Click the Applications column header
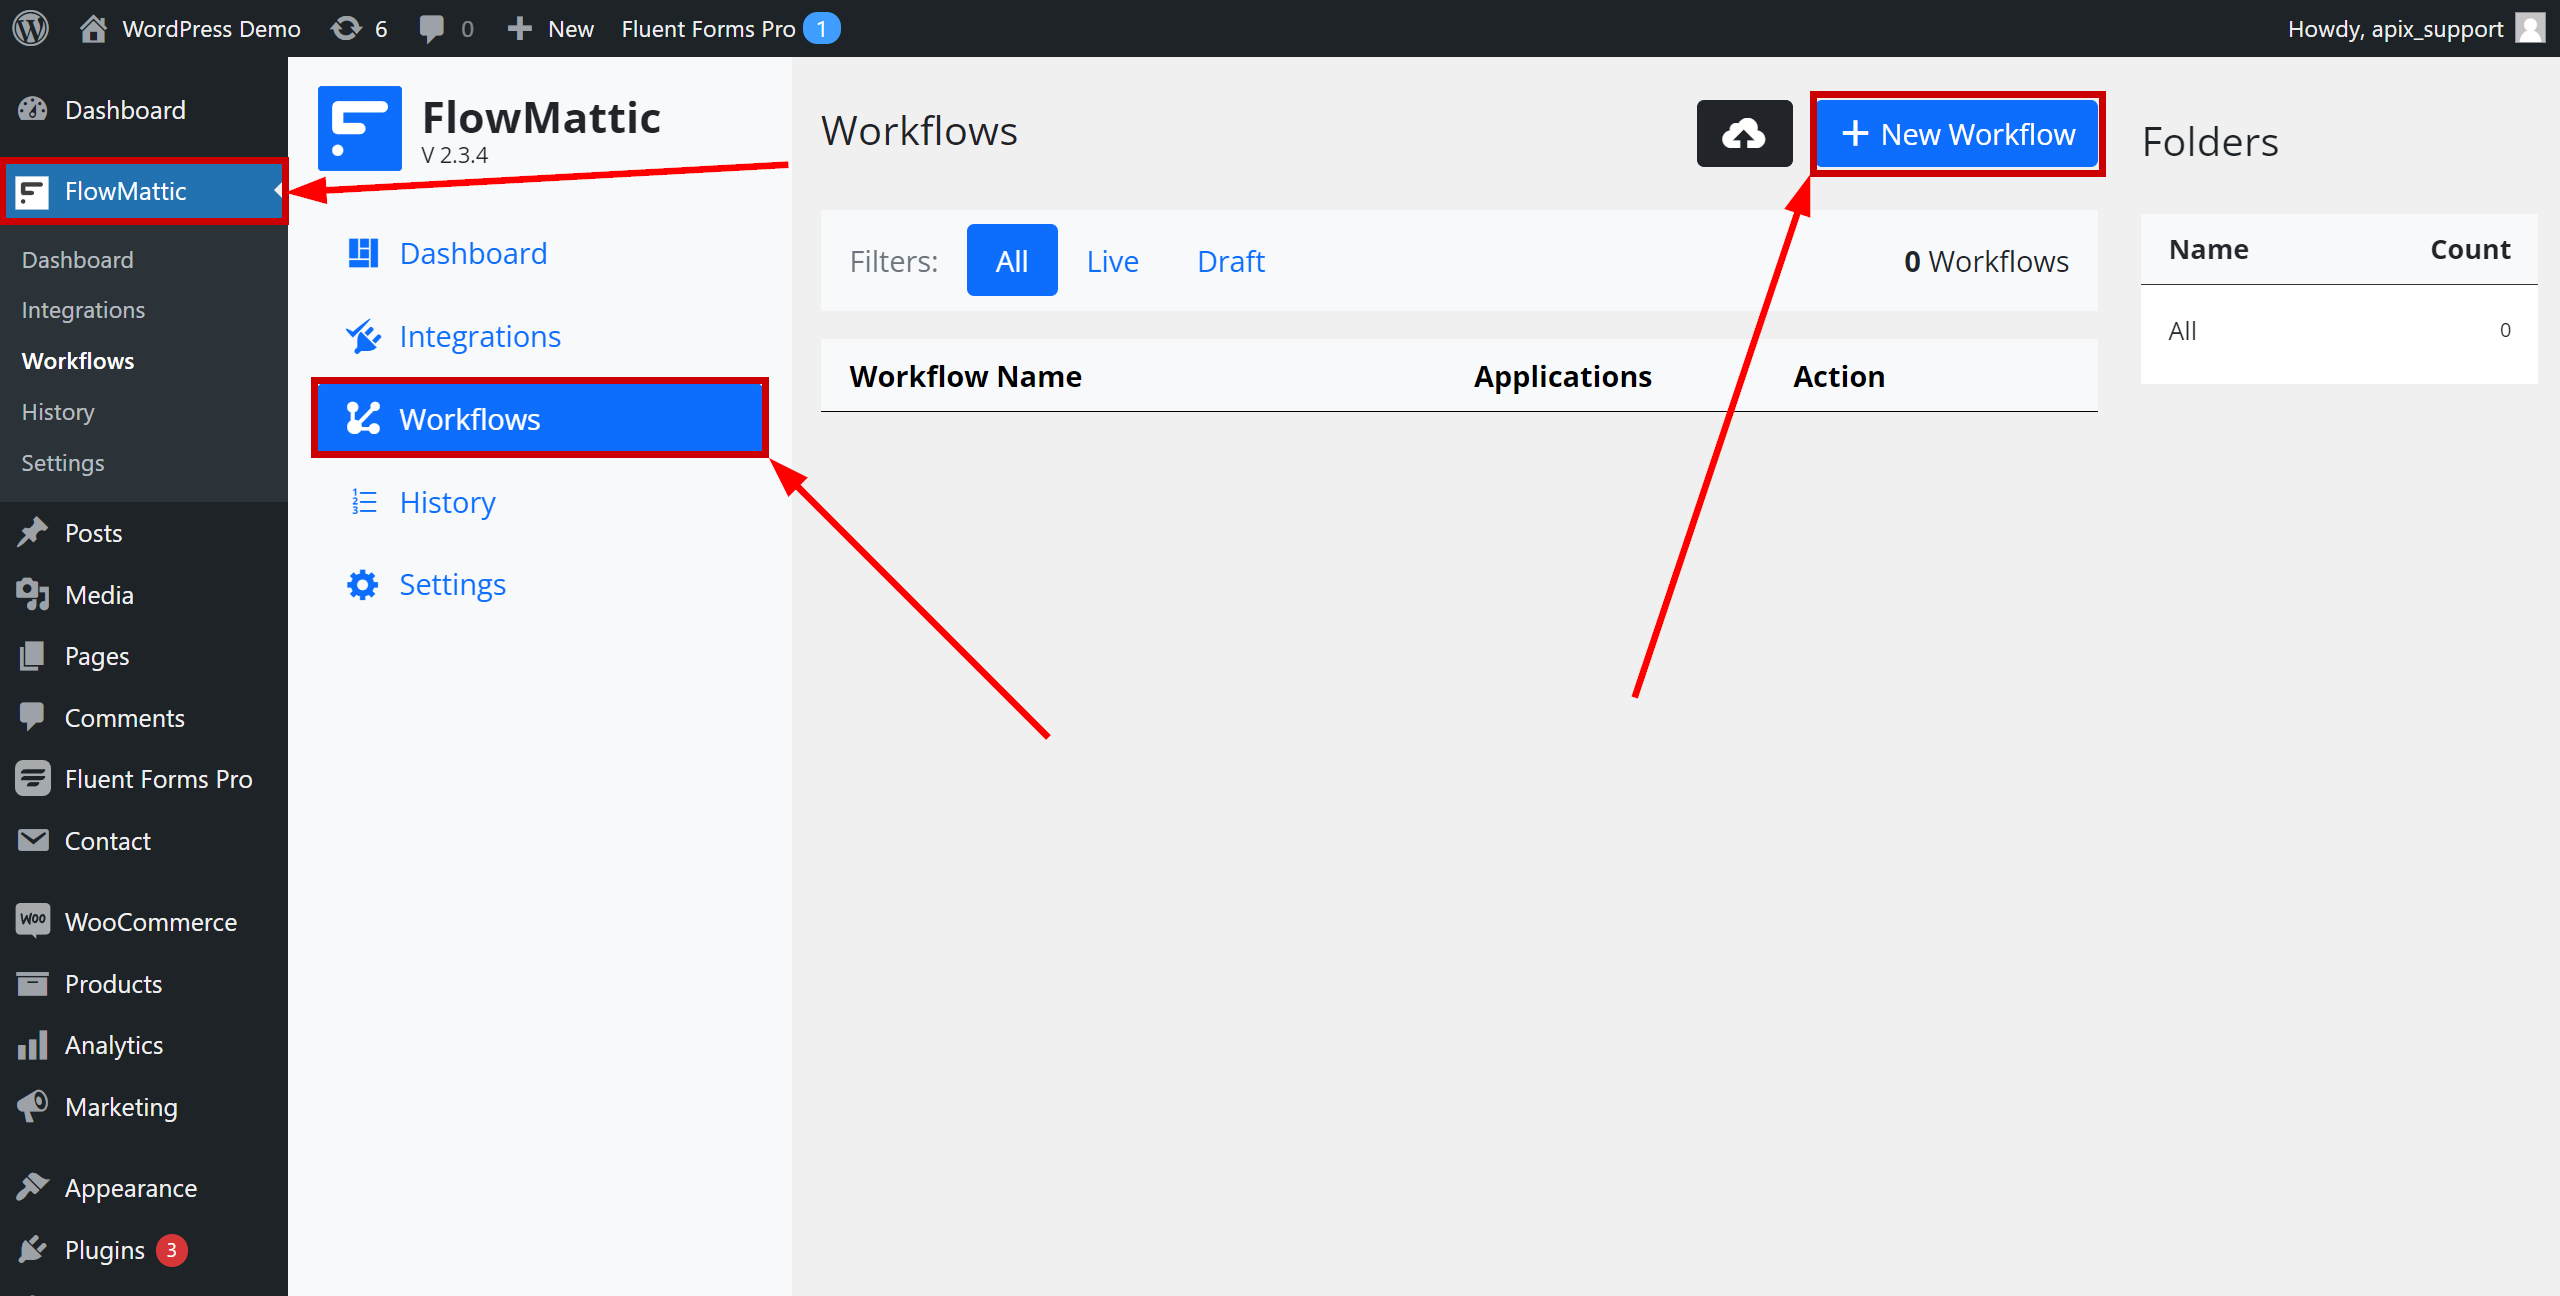 pyautogui.click(x=1563, y=376)
